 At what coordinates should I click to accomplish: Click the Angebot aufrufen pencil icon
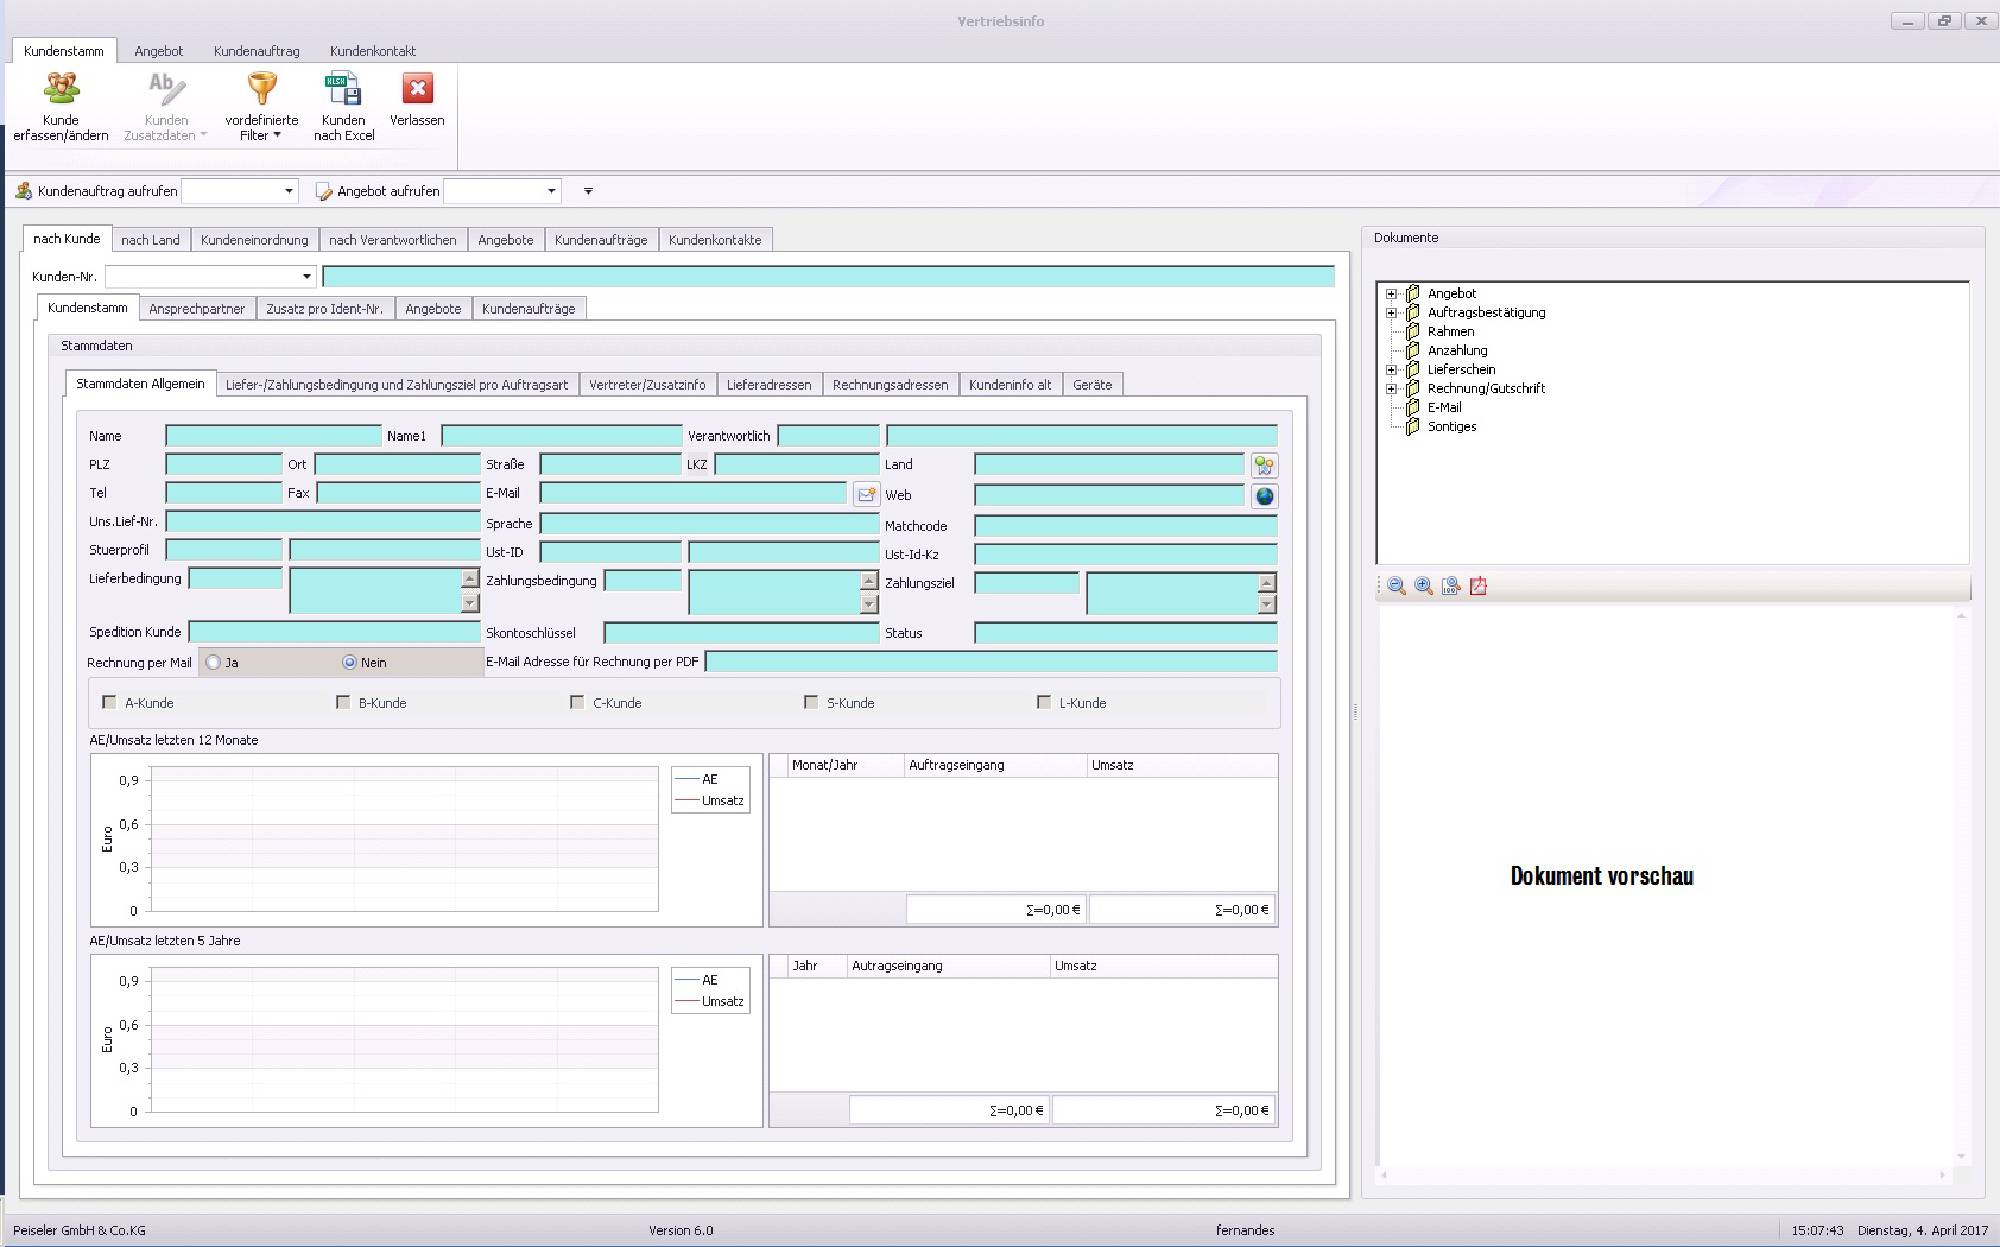pyautogui.click(x=324, y=191)
